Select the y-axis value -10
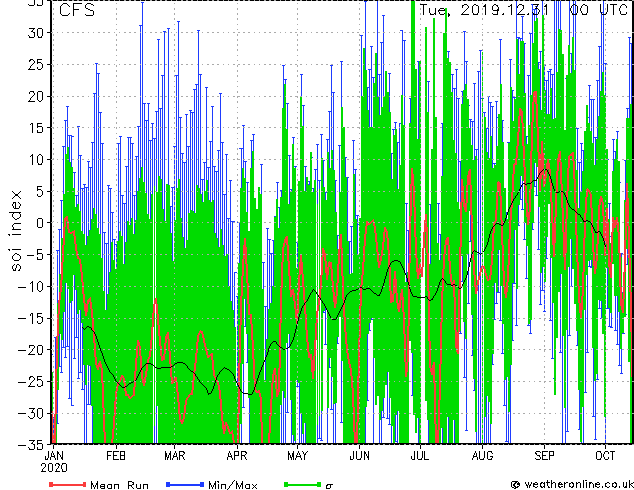Screen dimensions: 634x490 [31, 286]
